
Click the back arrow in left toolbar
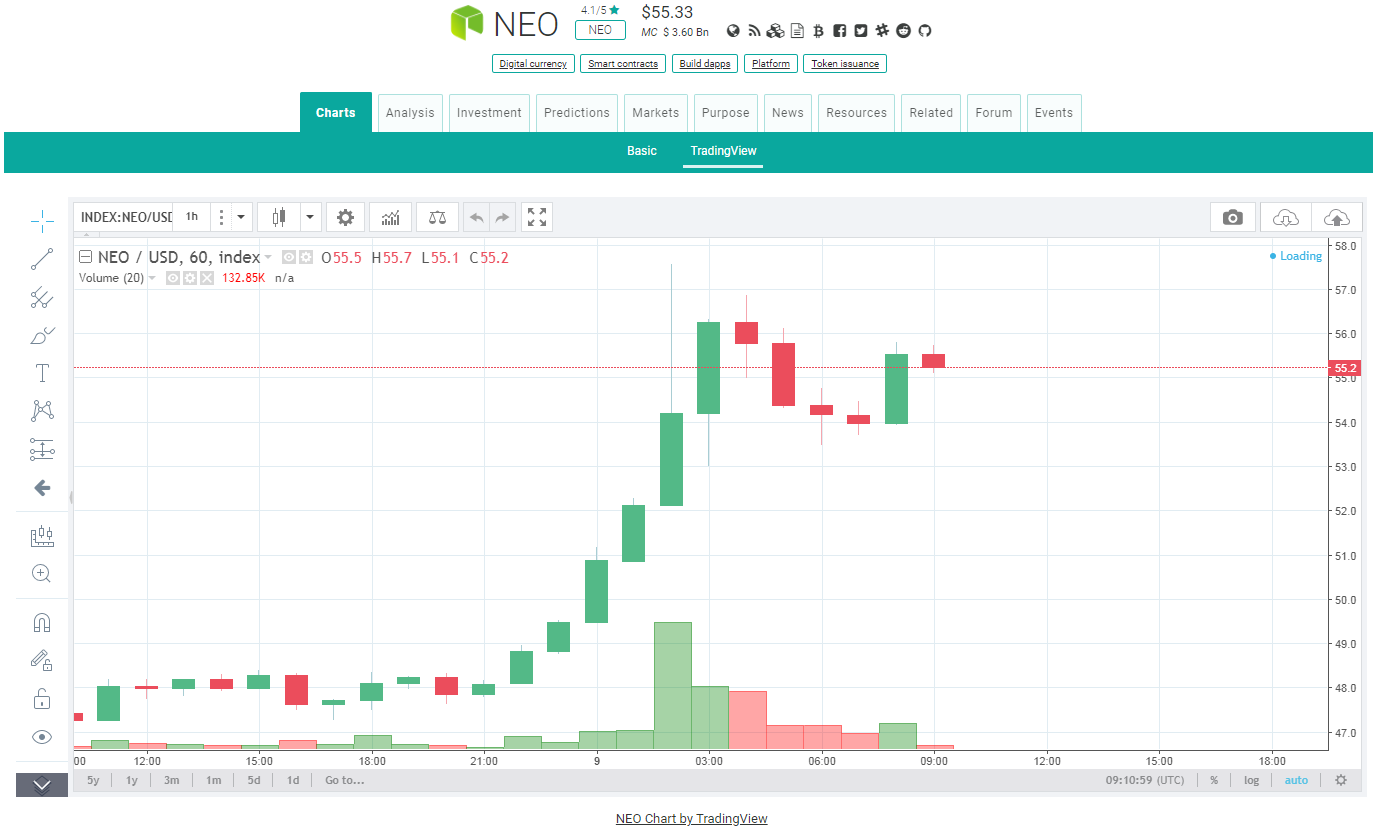click(42, 488)
